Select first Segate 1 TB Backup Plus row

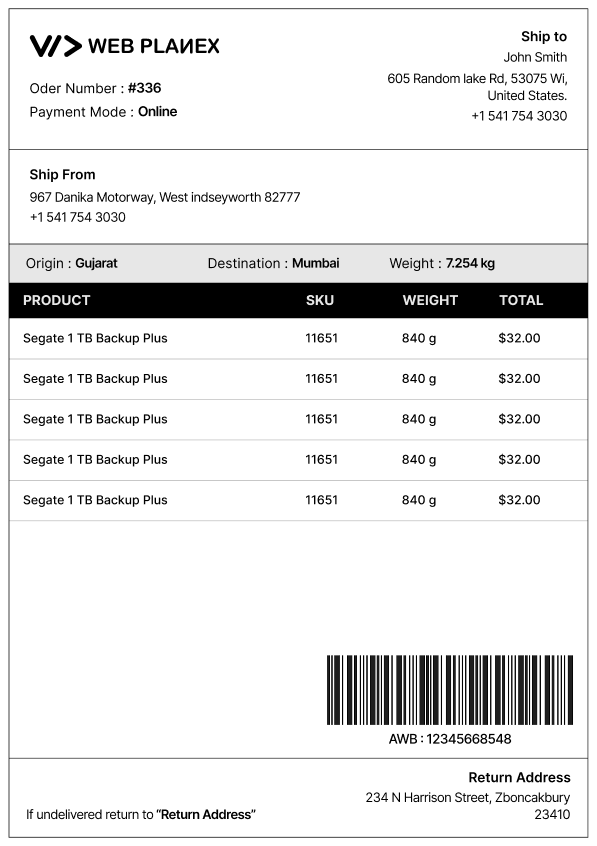(298, 338)
